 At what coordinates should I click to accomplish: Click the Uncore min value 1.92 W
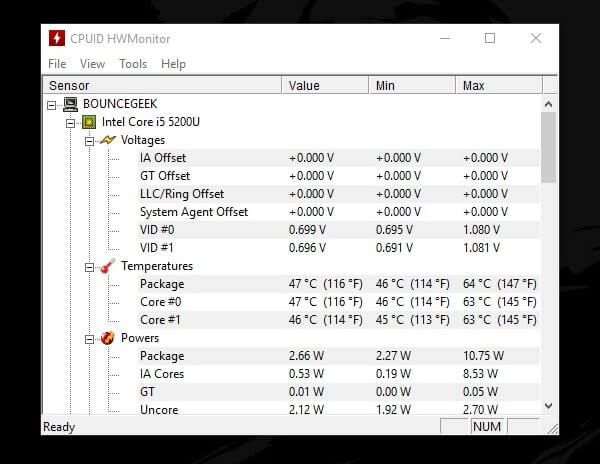click(x=393, y=410)
